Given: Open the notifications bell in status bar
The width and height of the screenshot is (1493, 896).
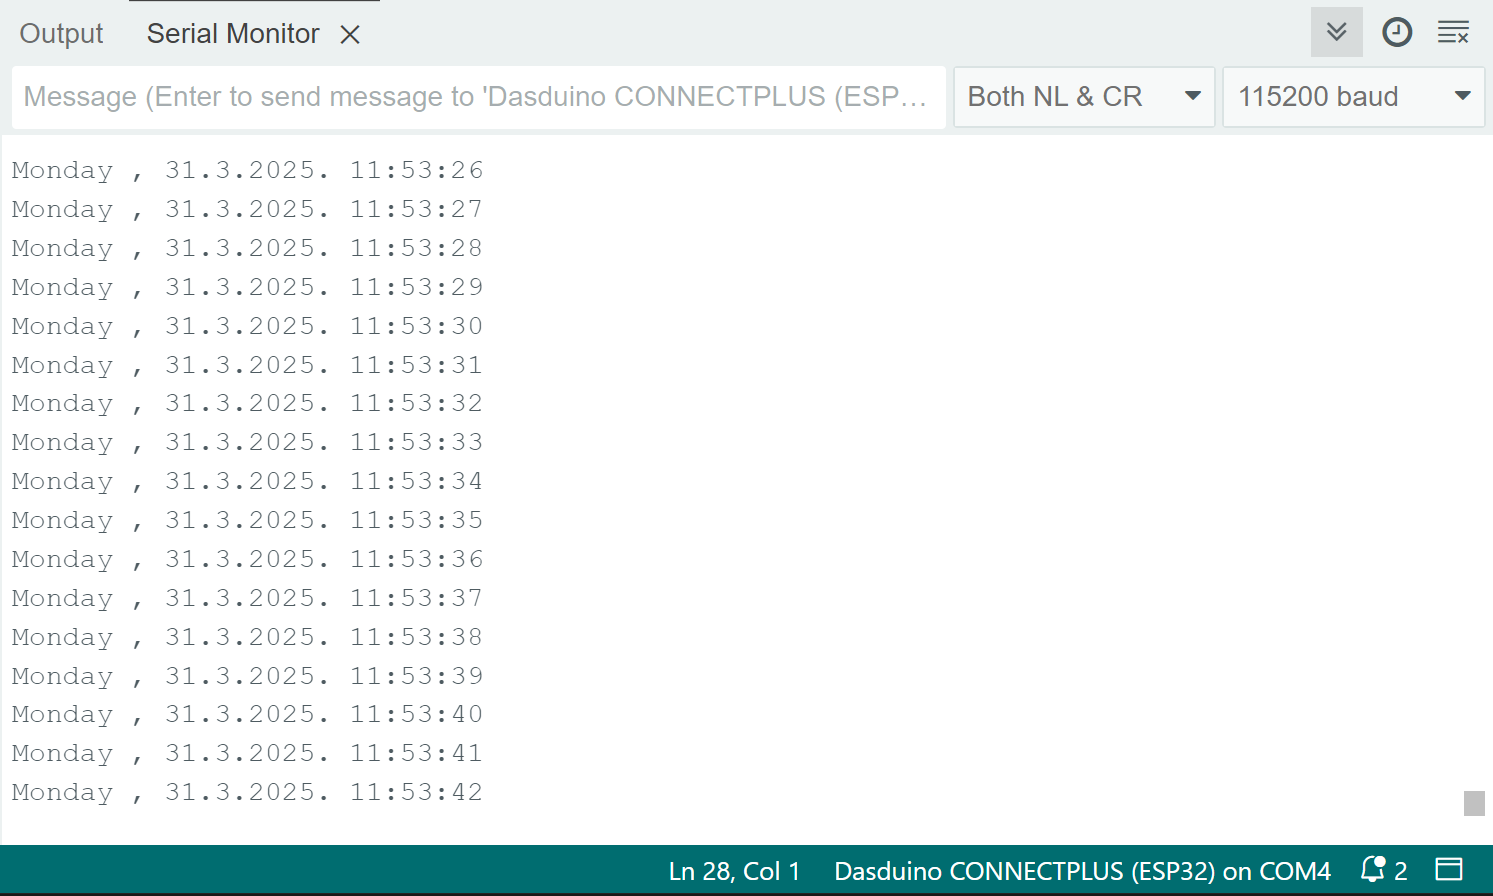Looking at the screenshot, I should (x=1374, y=870).
